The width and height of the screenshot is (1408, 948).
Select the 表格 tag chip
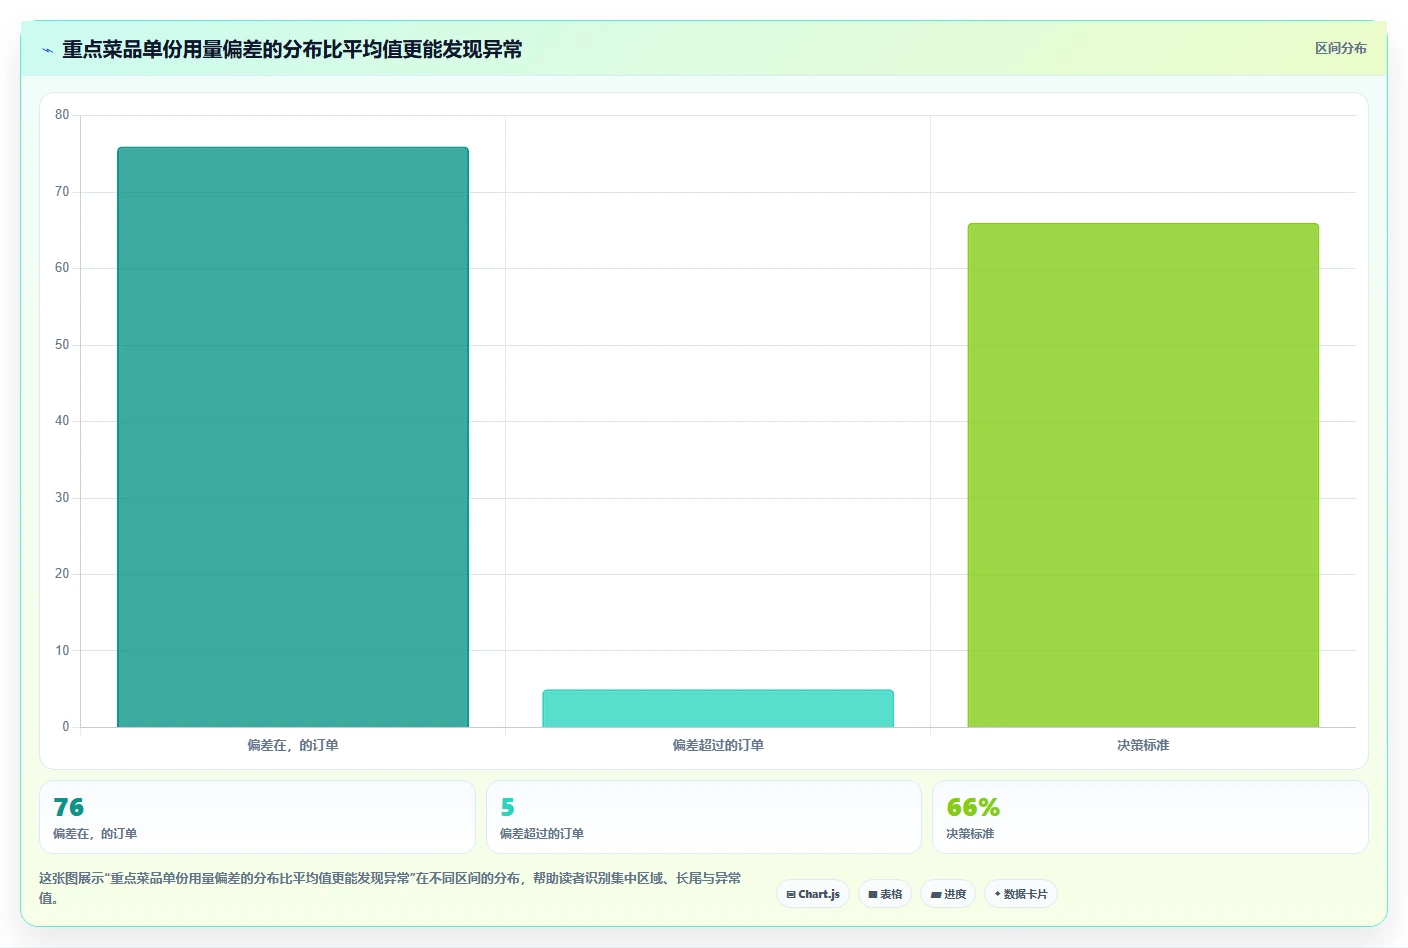coord(885,894)
